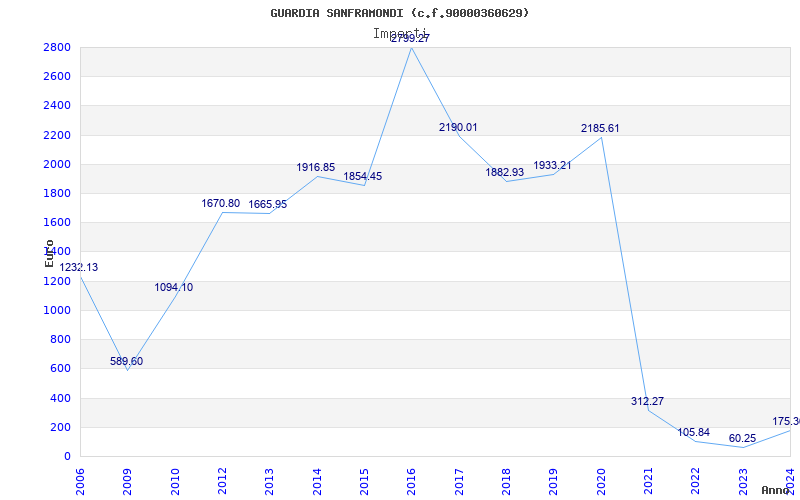Select x-axis year 2017
Screen dimensions: 800x500
click(x=459, y=482)
